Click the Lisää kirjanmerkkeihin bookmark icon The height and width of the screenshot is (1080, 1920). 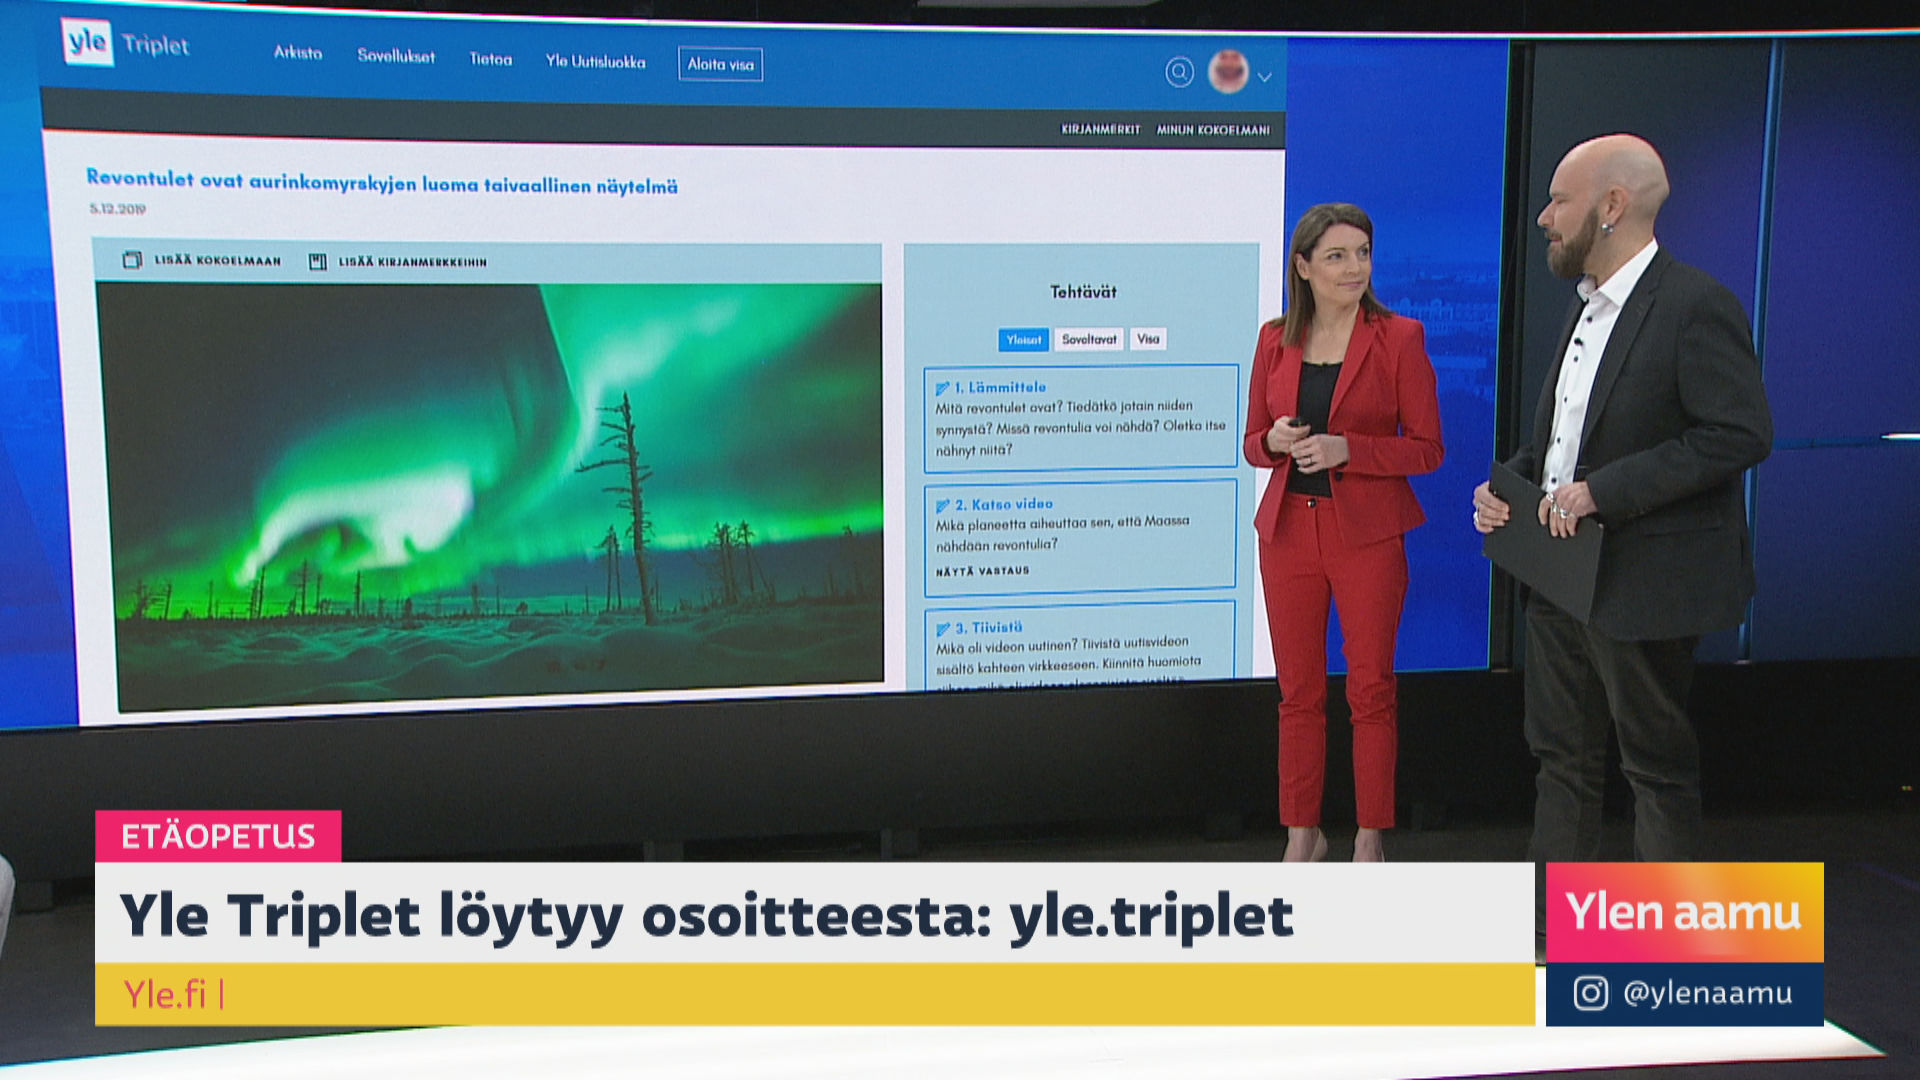(318, 262)
